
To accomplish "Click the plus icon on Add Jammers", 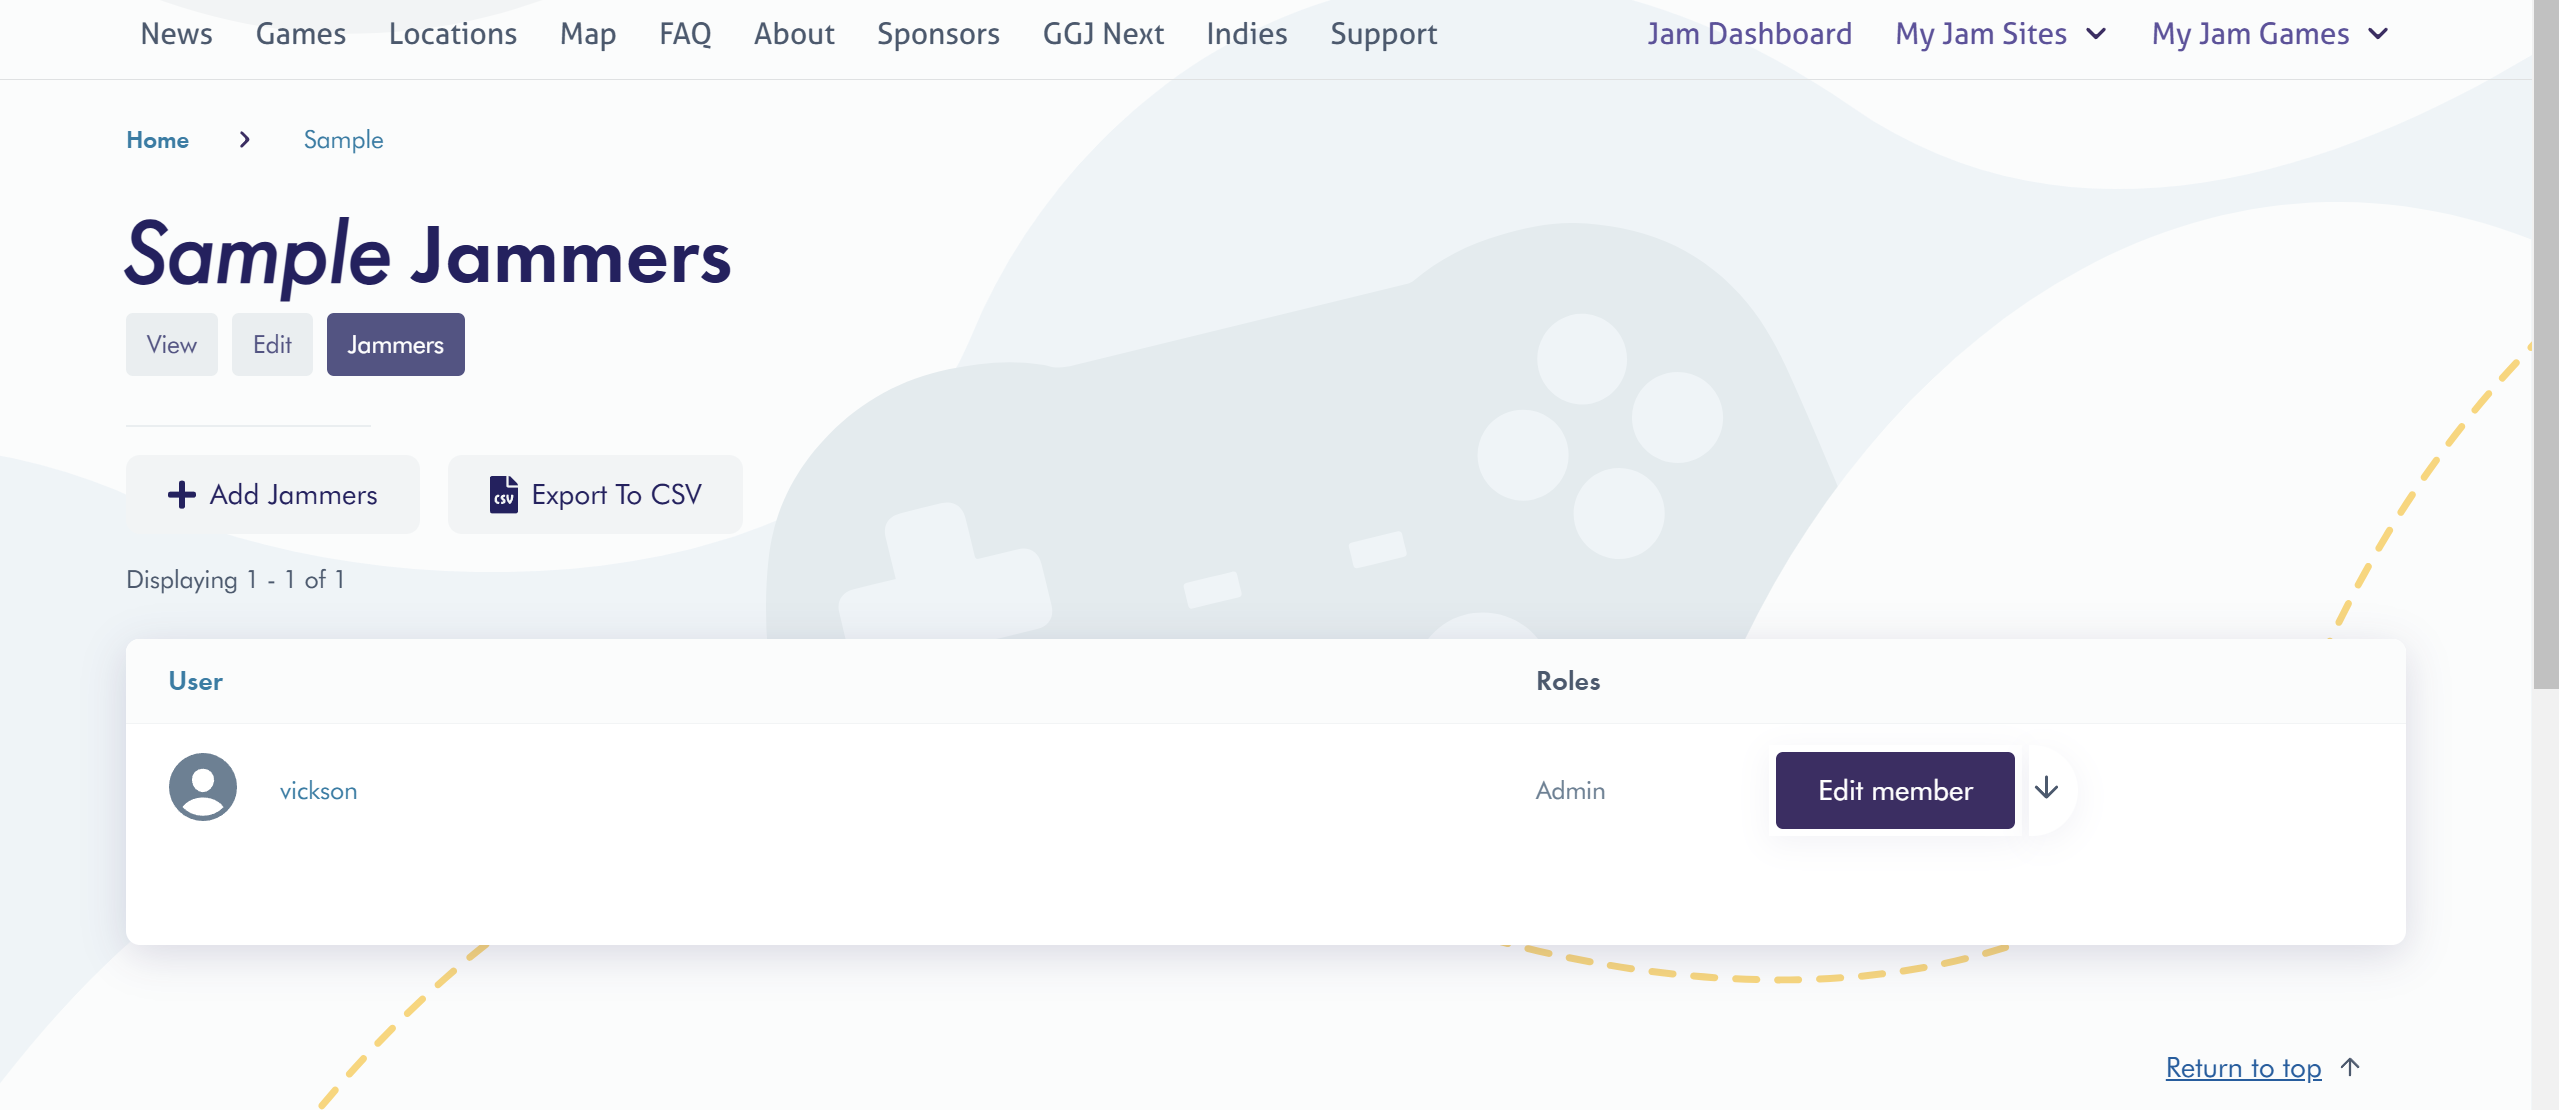I will (181, 495).
